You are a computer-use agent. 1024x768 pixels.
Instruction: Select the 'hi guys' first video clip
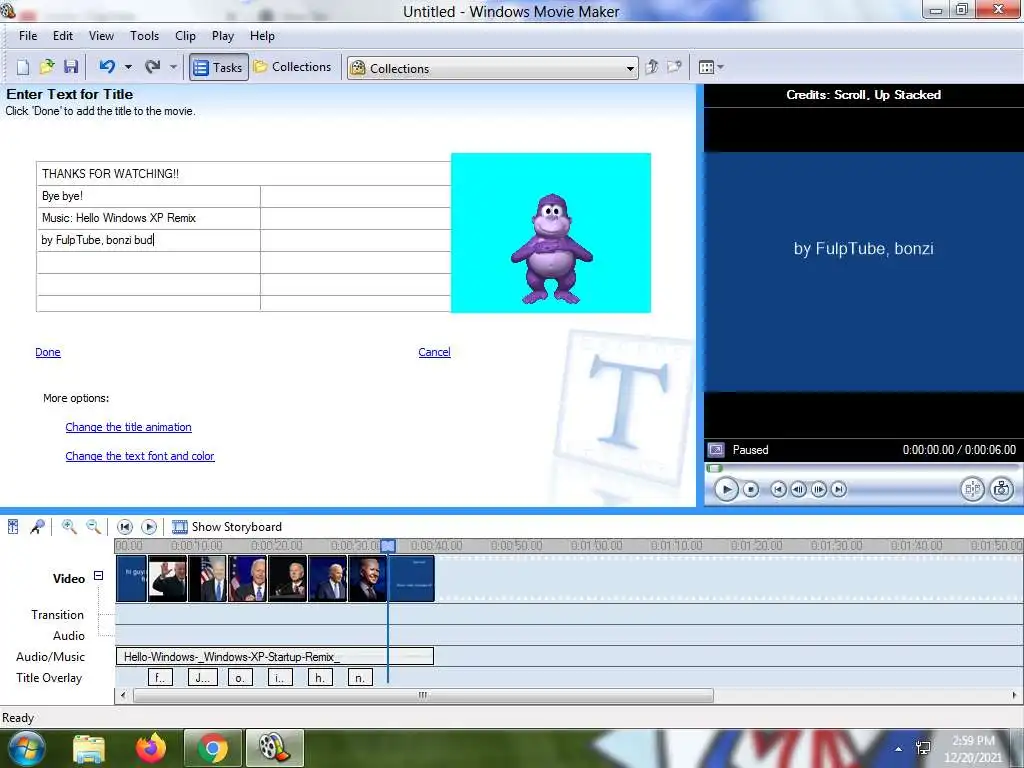click(x=131, y=578)
